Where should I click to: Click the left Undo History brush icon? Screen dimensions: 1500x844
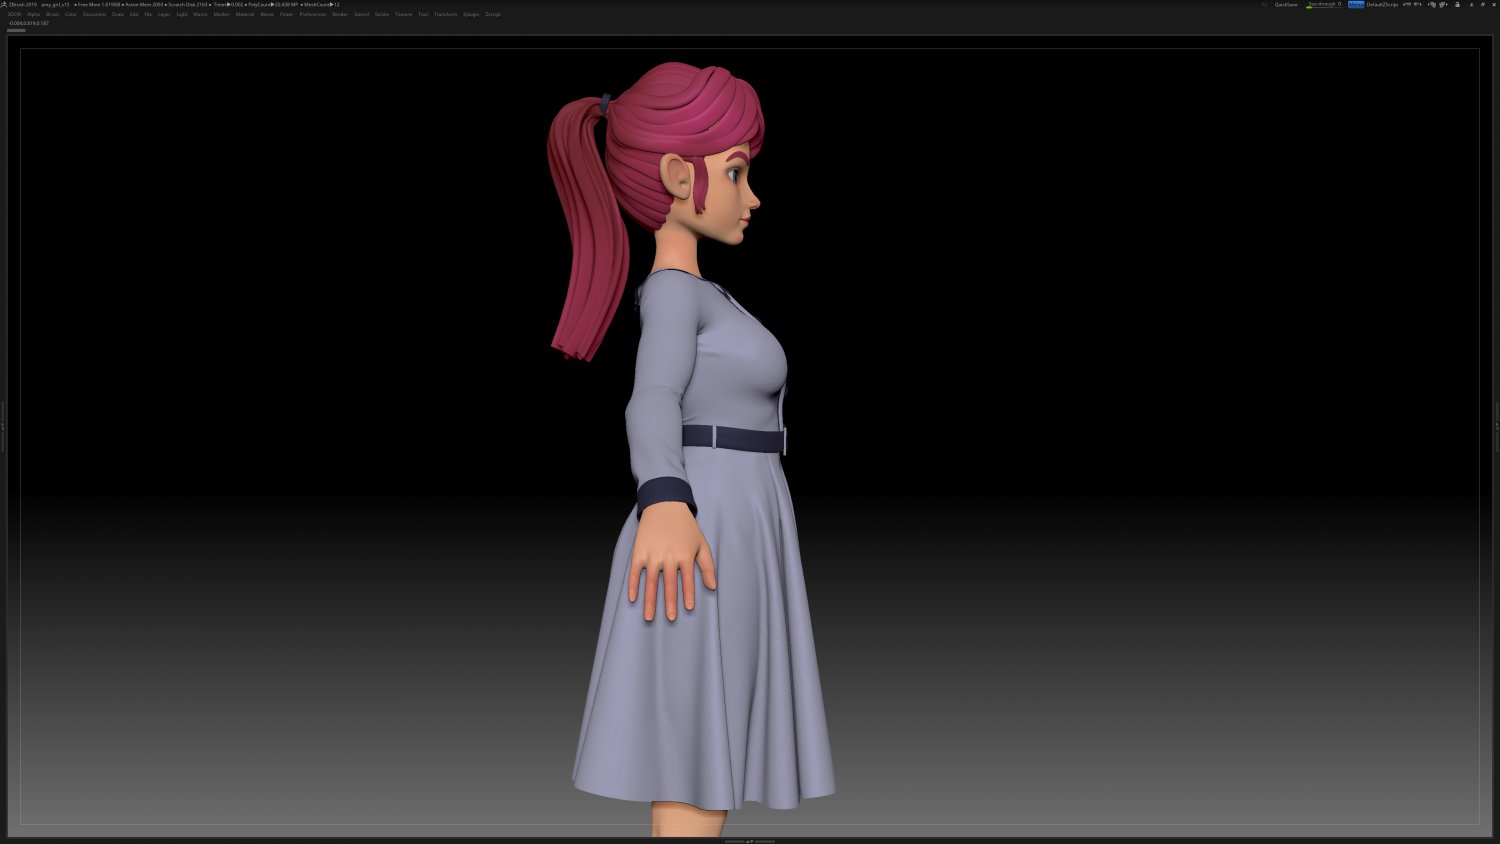coord(1432,4)
